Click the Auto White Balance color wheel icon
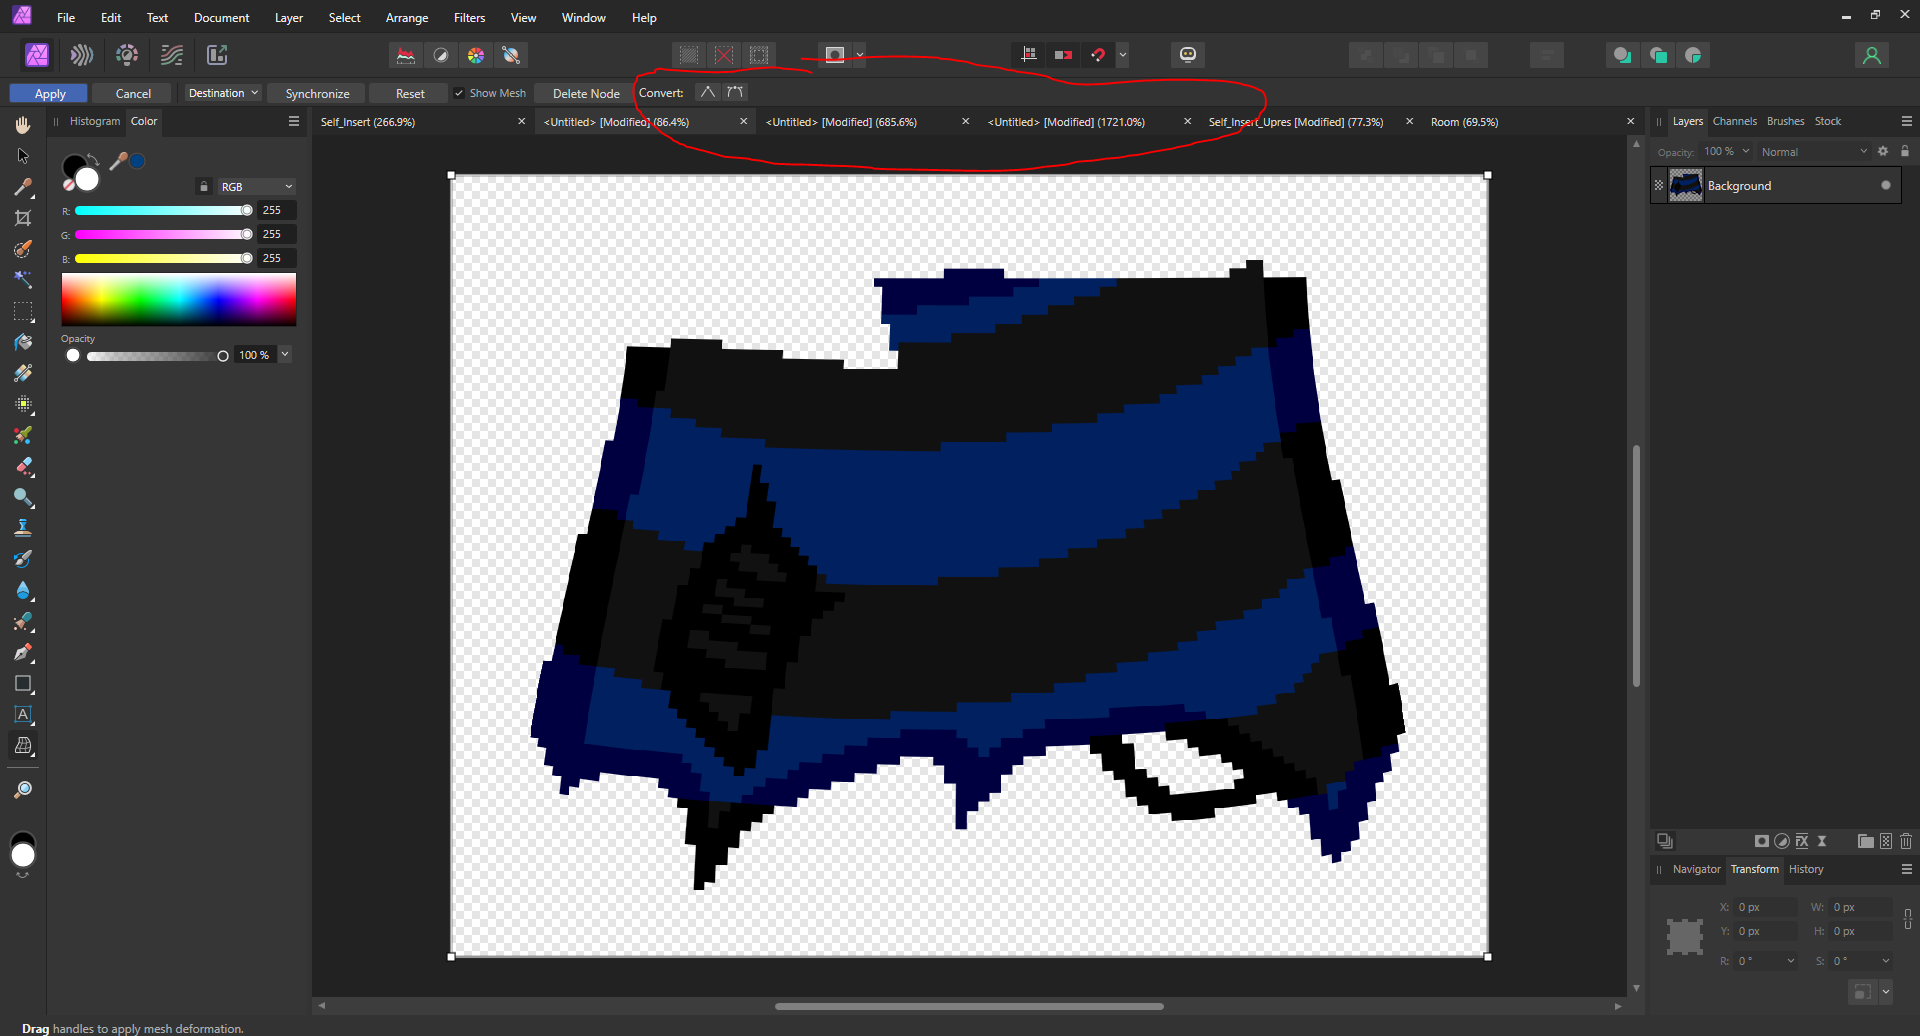This screenshot has width=1920, height=1036. click(476, 55)
